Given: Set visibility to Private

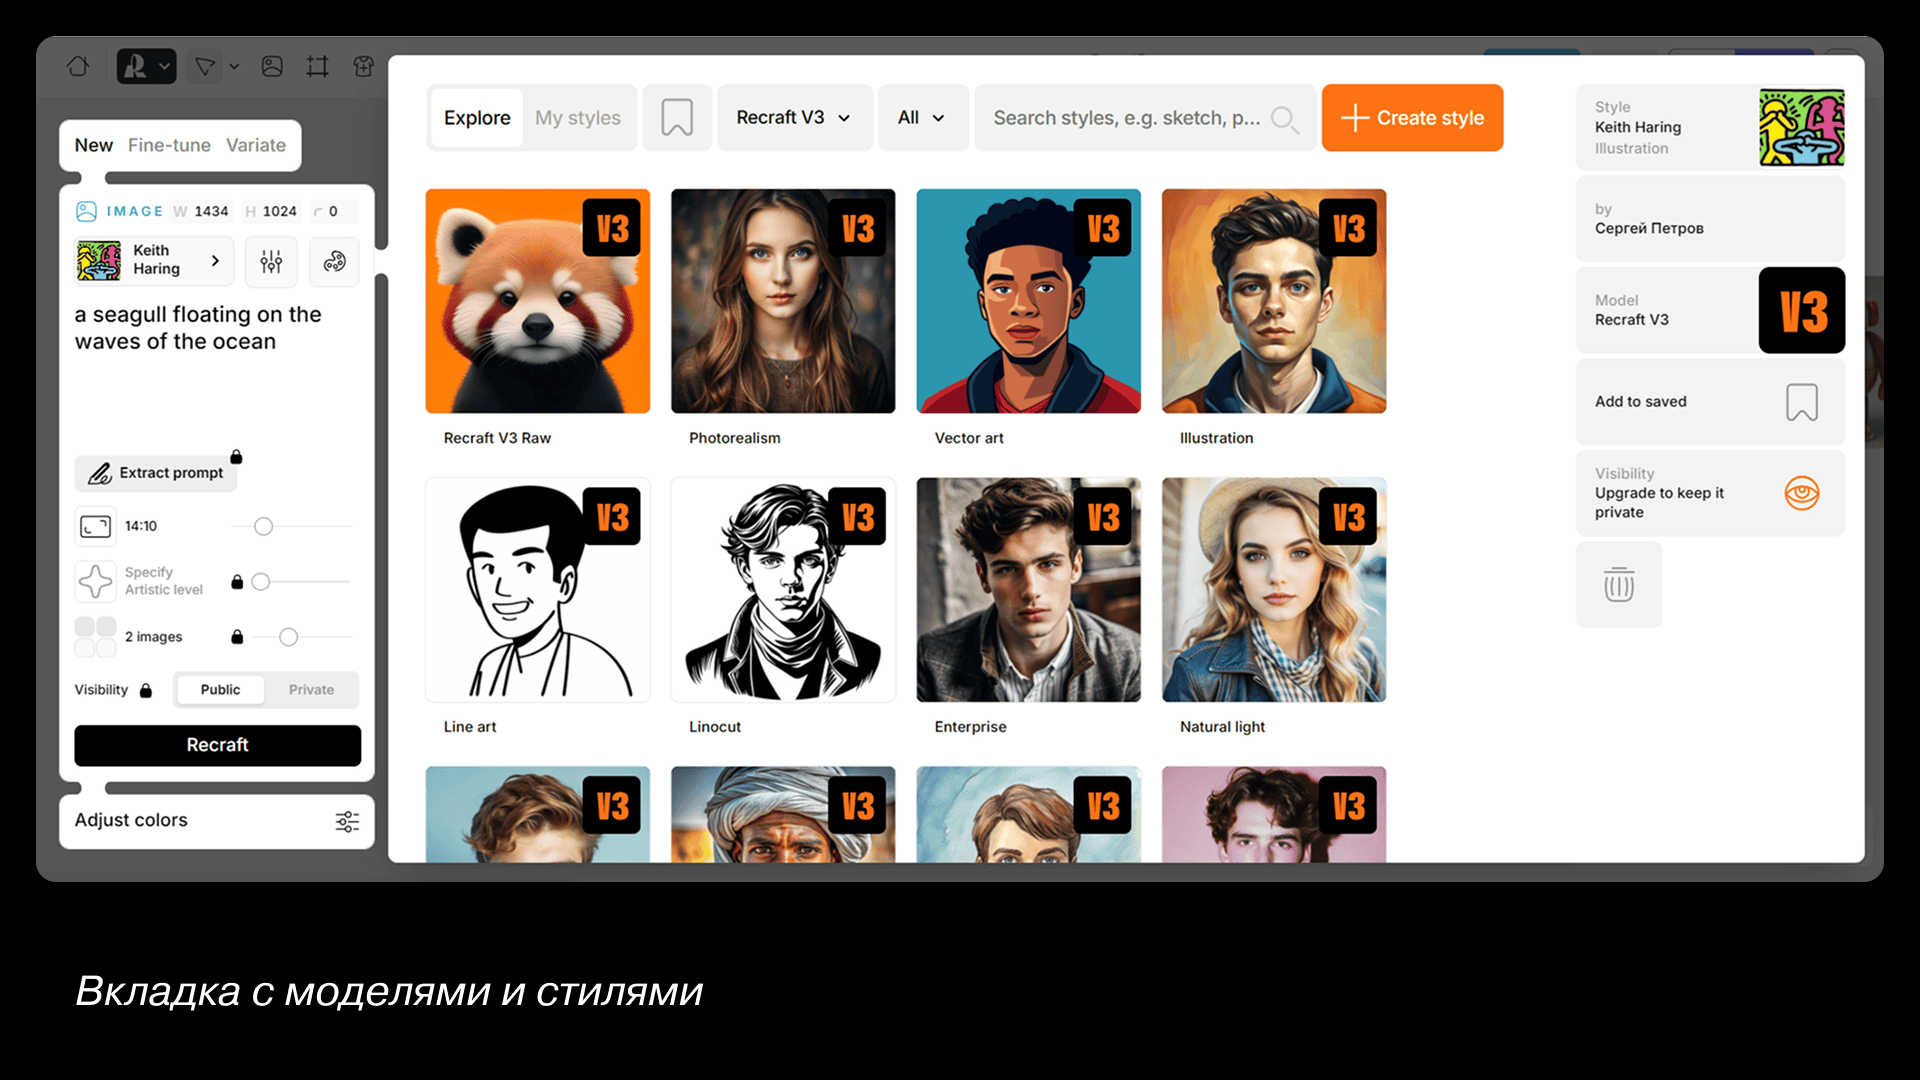Looking at the screenshot, I should (x=312, y=690).
